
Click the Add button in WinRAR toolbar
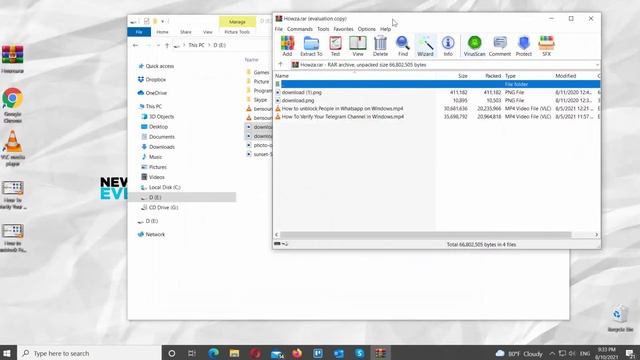pyautogui.click(x=287, y=46)
